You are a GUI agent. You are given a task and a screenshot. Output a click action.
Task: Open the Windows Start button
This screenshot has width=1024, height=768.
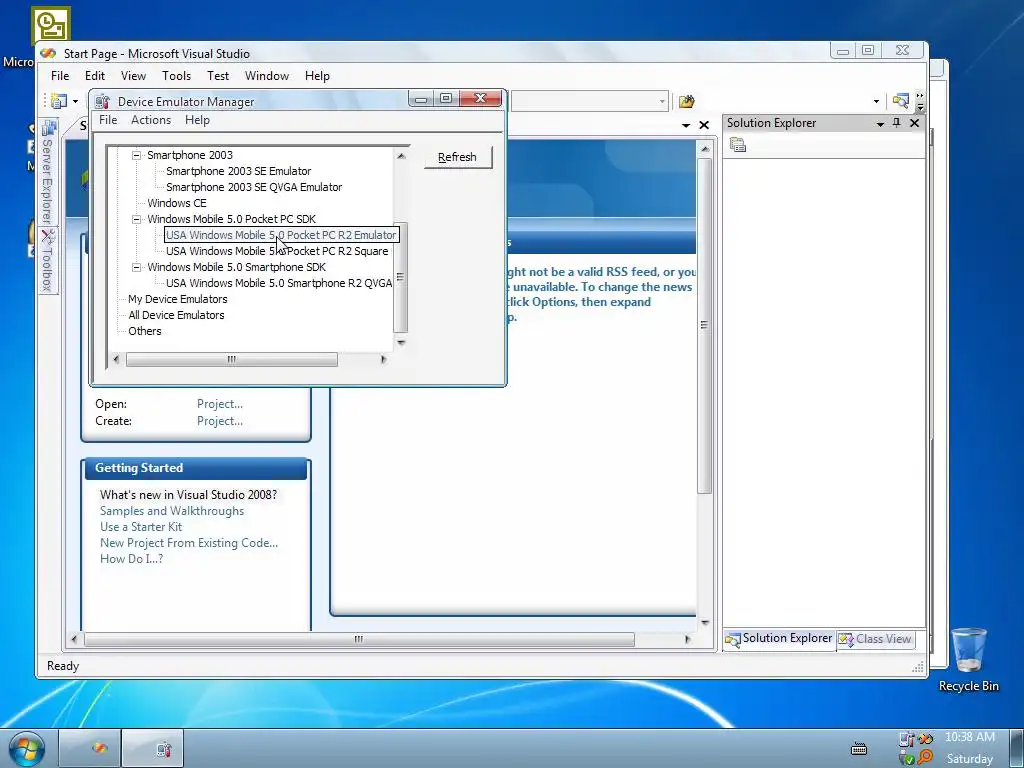click(26, 748)
